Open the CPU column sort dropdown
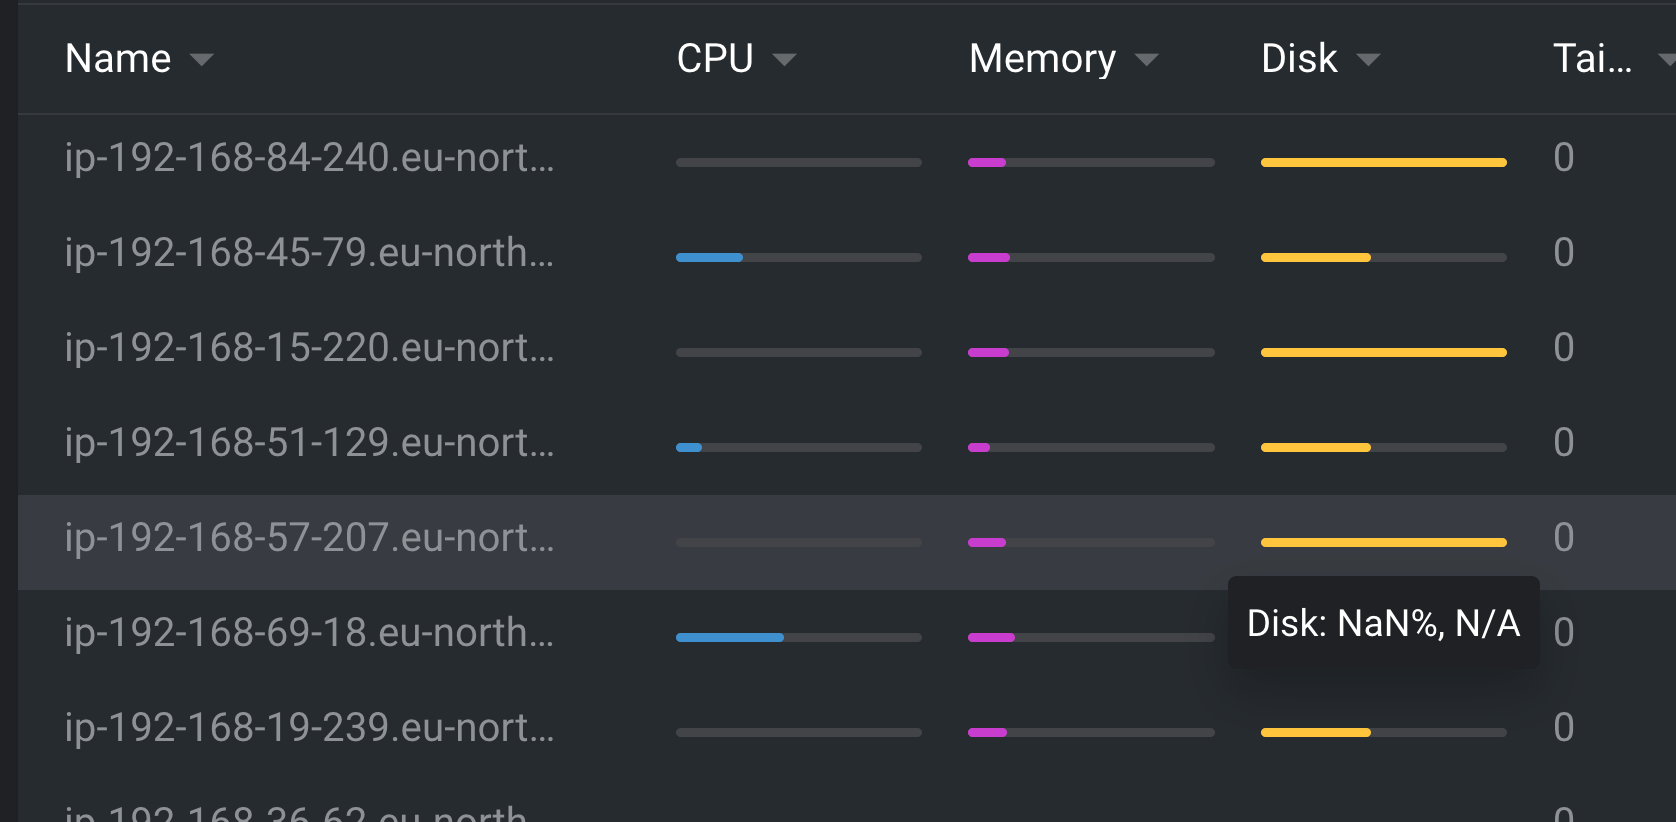 pos(786,60)
